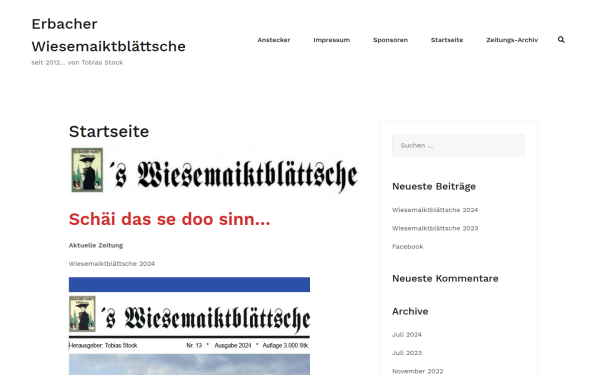This screenshot has width=600, height=375.
Task: Click the red heading Schäi das se doo sinn
Action: 170,220
